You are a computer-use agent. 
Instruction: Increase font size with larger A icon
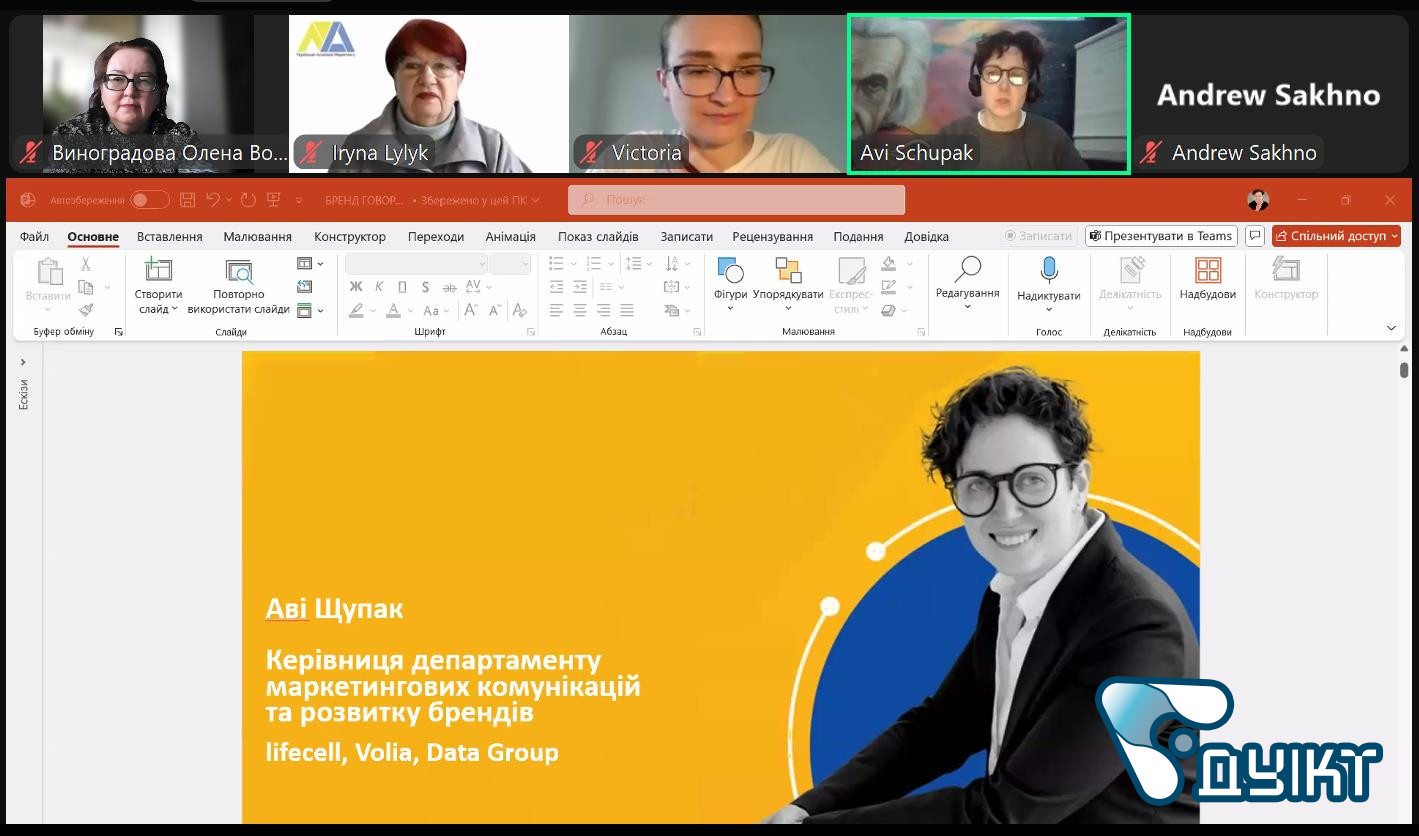[x=472, y=311]
